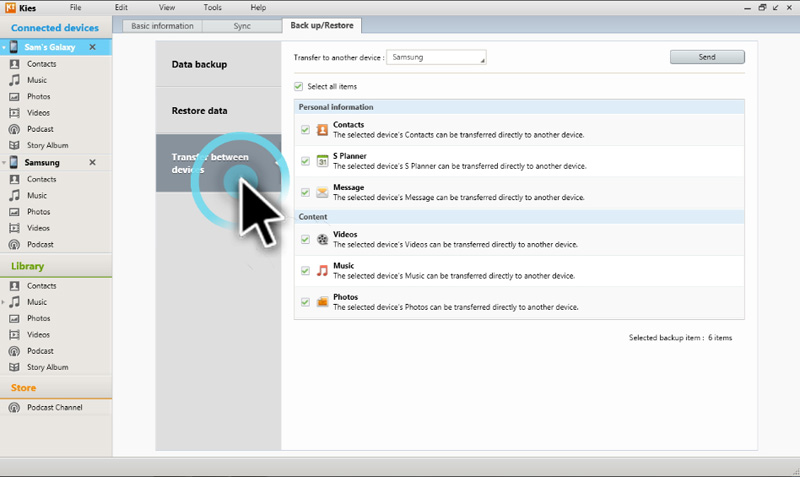The height and width of the screenshot is (477, 800).
Task: Uncheck the Videos transfer checkbox
Action: tap(305, 239)
